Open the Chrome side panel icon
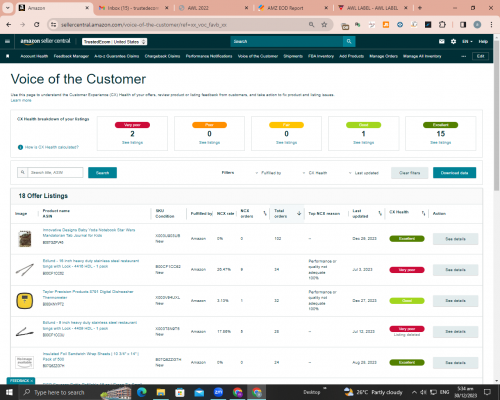 click(x=463, y=25)
